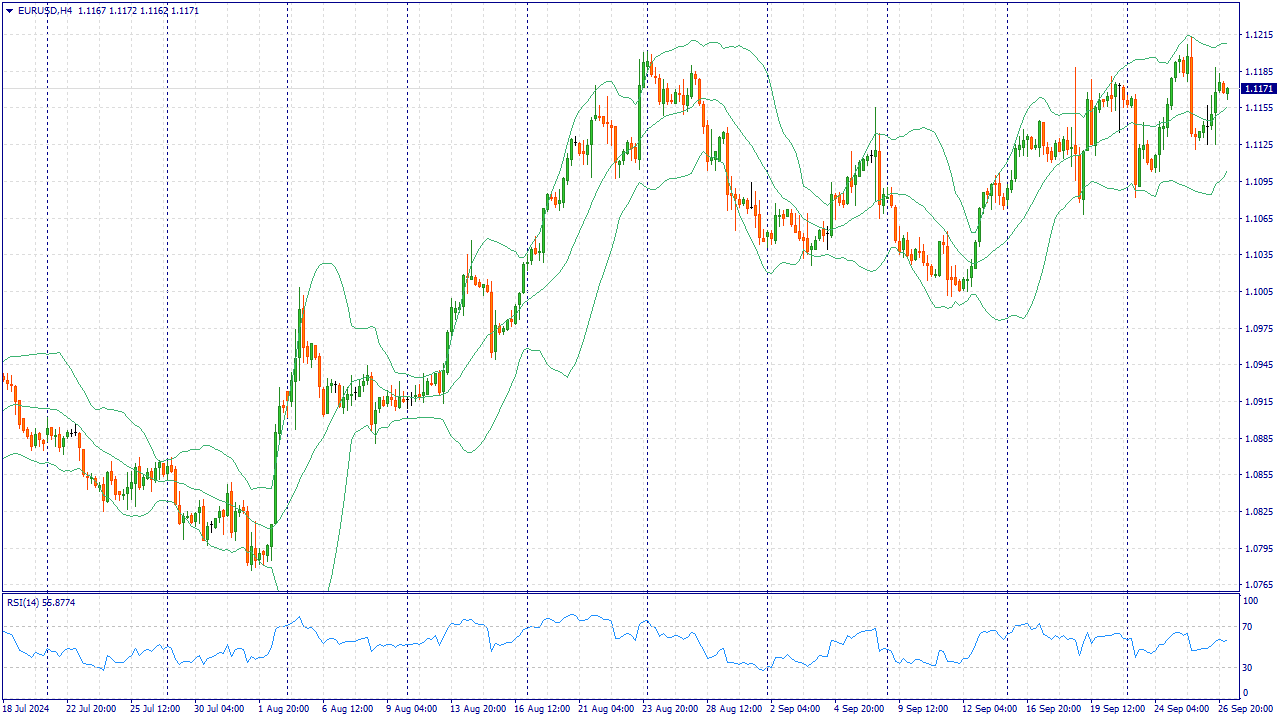1280x720 pixels.
Task: Click the 4 Sep 20:00 time label
Action: (858, 709)
